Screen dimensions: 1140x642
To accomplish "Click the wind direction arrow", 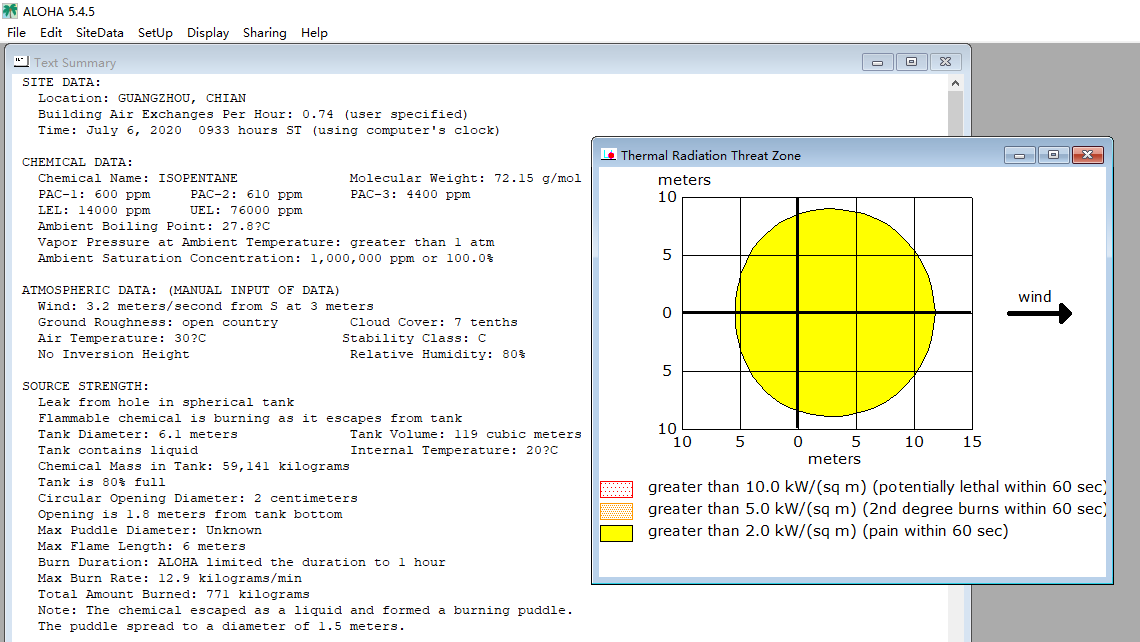I will point(1039,313).
